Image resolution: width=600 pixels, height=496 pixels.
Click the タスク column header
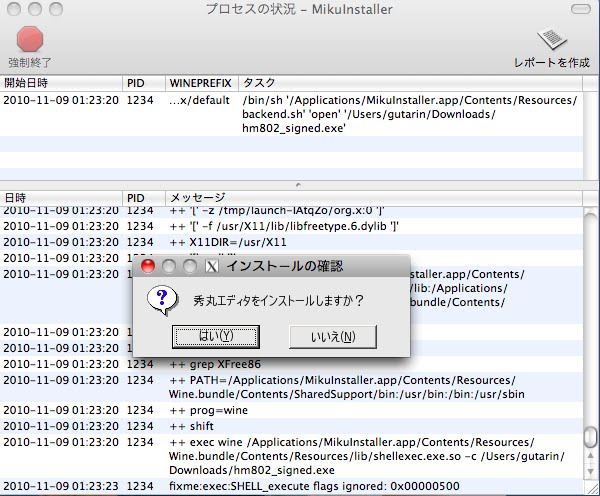411,83
